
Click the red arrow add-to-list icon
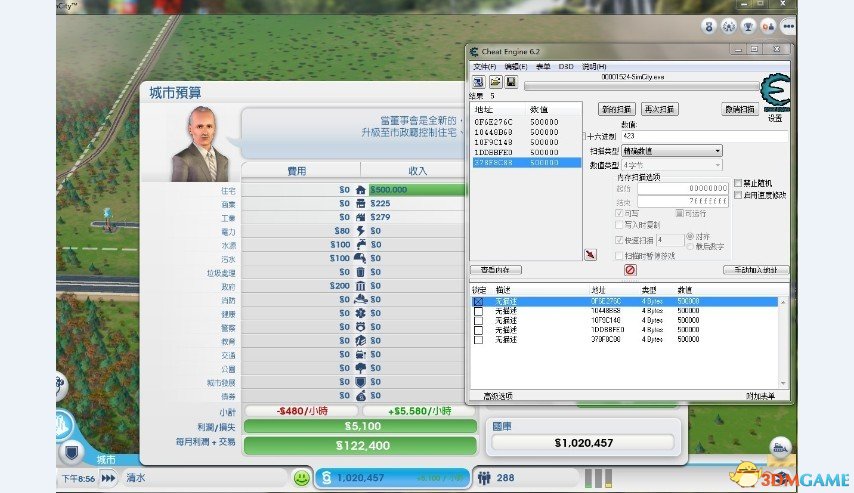(590, 255)
